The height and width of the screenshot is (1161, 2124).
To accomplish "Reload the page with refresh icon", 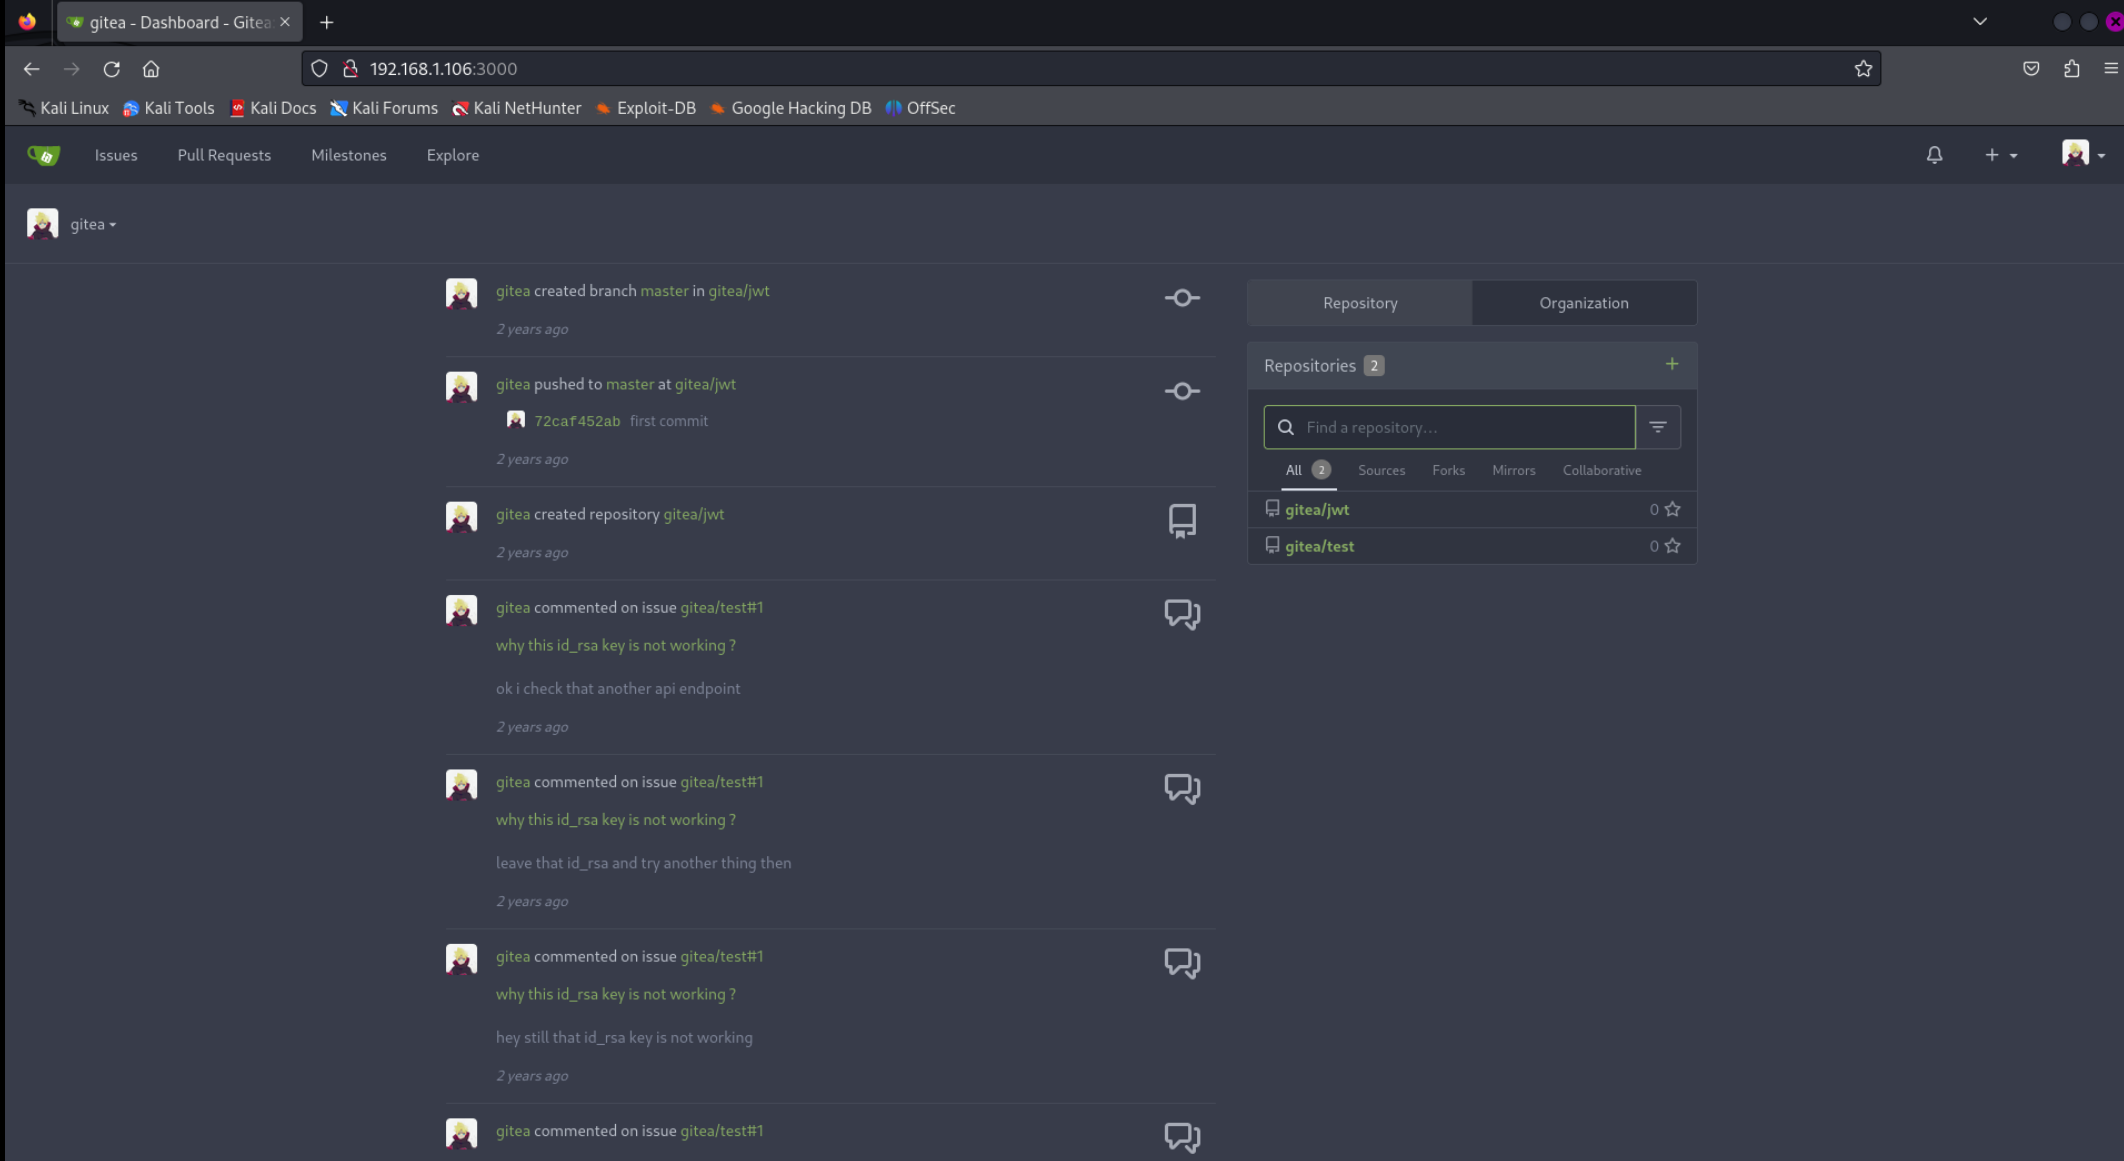I will coord(111,69).
